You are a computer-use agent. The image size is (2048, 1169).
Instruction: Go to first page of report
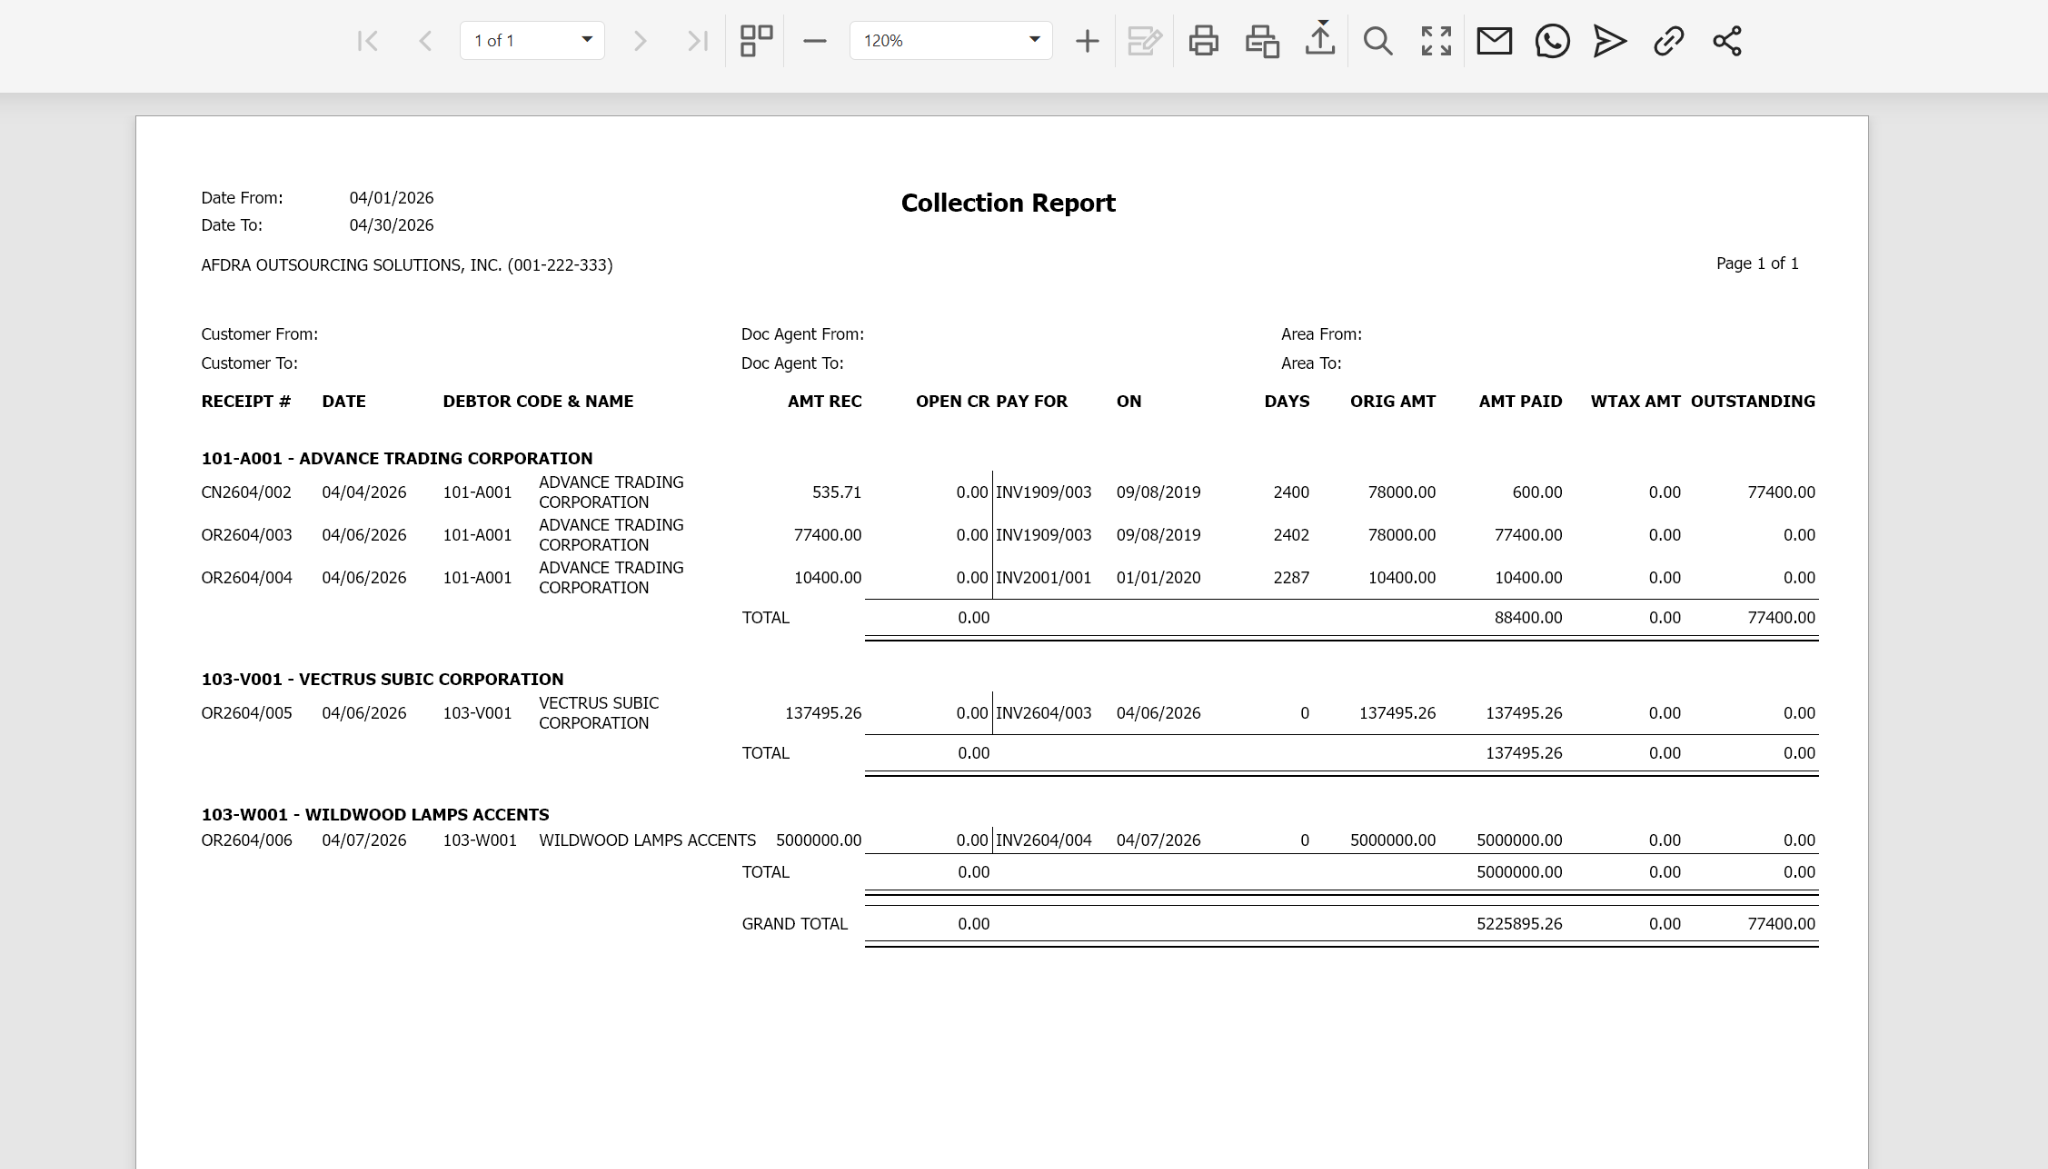click(x=367, y=41)
